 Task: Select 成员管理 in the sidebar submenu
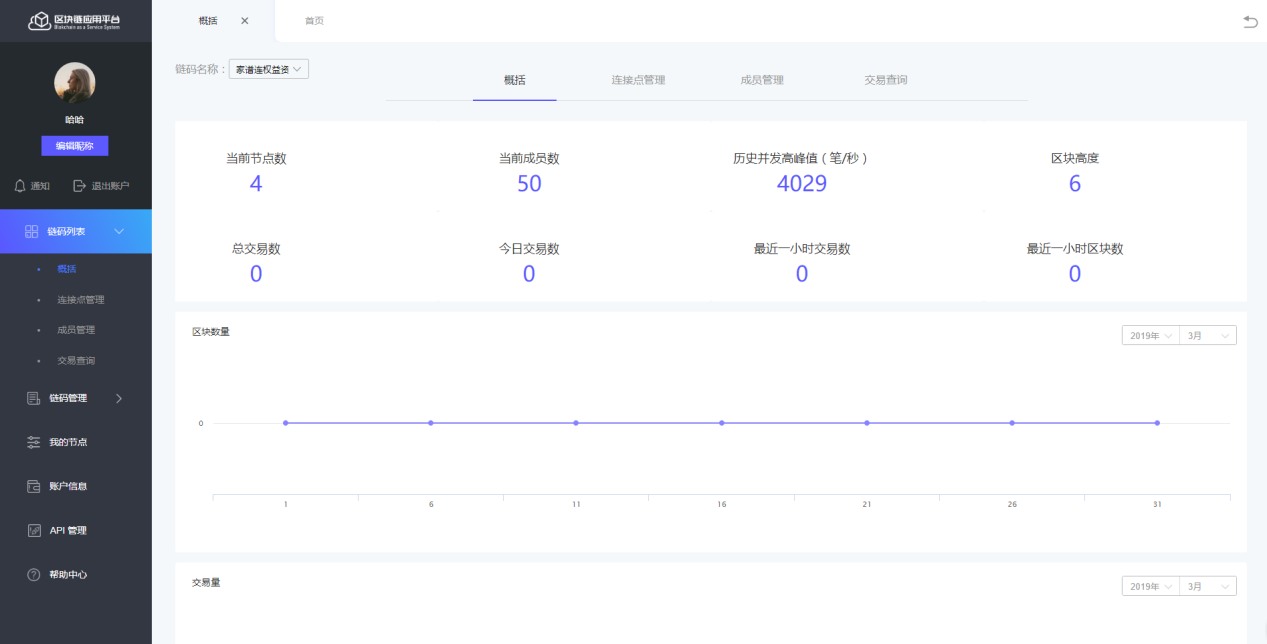click(76, 330)
